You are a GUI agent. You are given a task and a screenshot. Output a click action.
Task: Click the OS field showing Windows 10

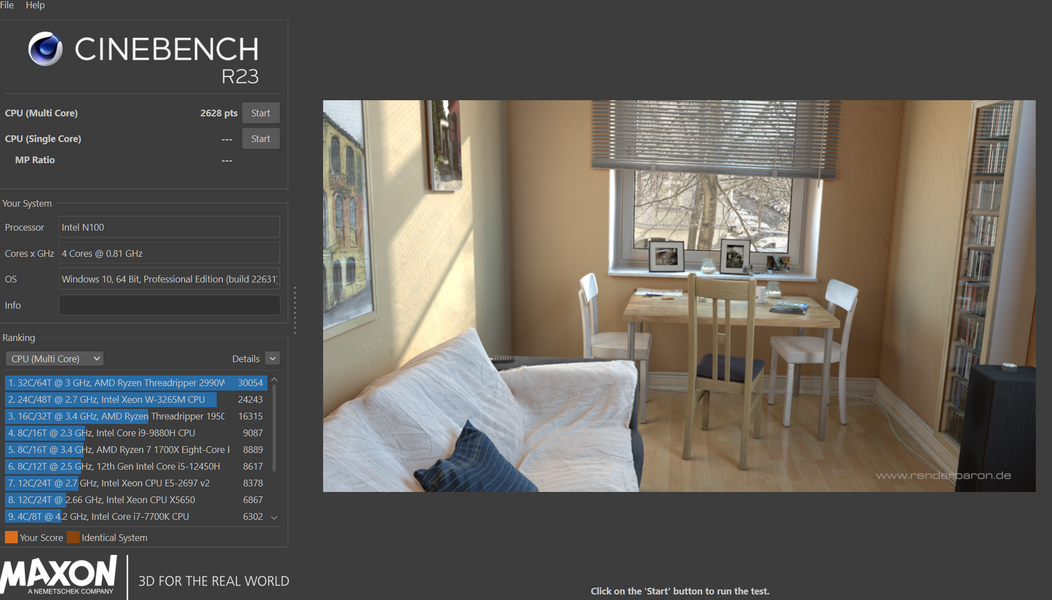coord(169,279)
